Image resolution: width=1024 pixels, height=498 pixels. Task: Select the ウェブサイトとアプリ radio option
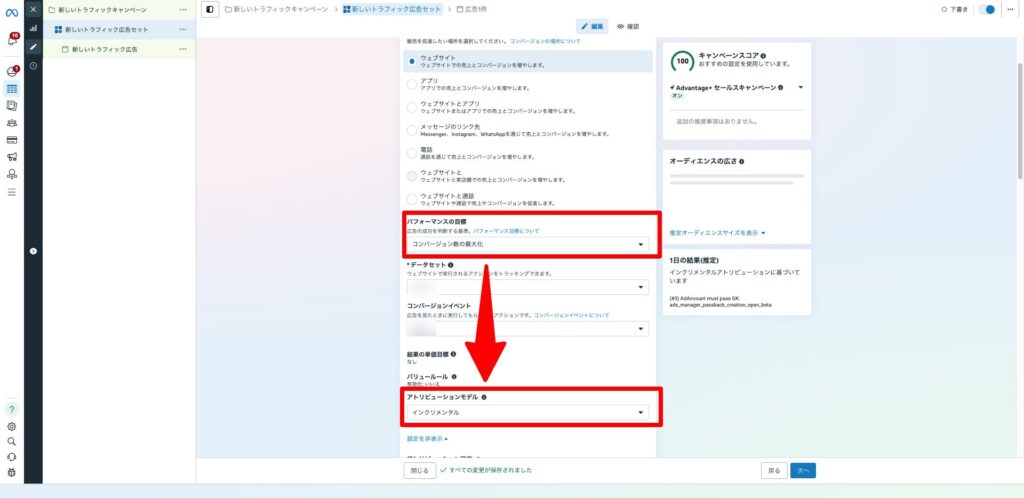tap(411, 107)
